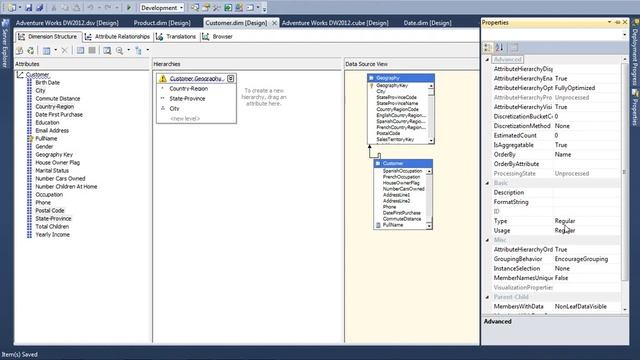This screenshot has height=360, width=640.
Task: Click the Customer Geography hierarchy warning icon
Action: coord(163,78)
